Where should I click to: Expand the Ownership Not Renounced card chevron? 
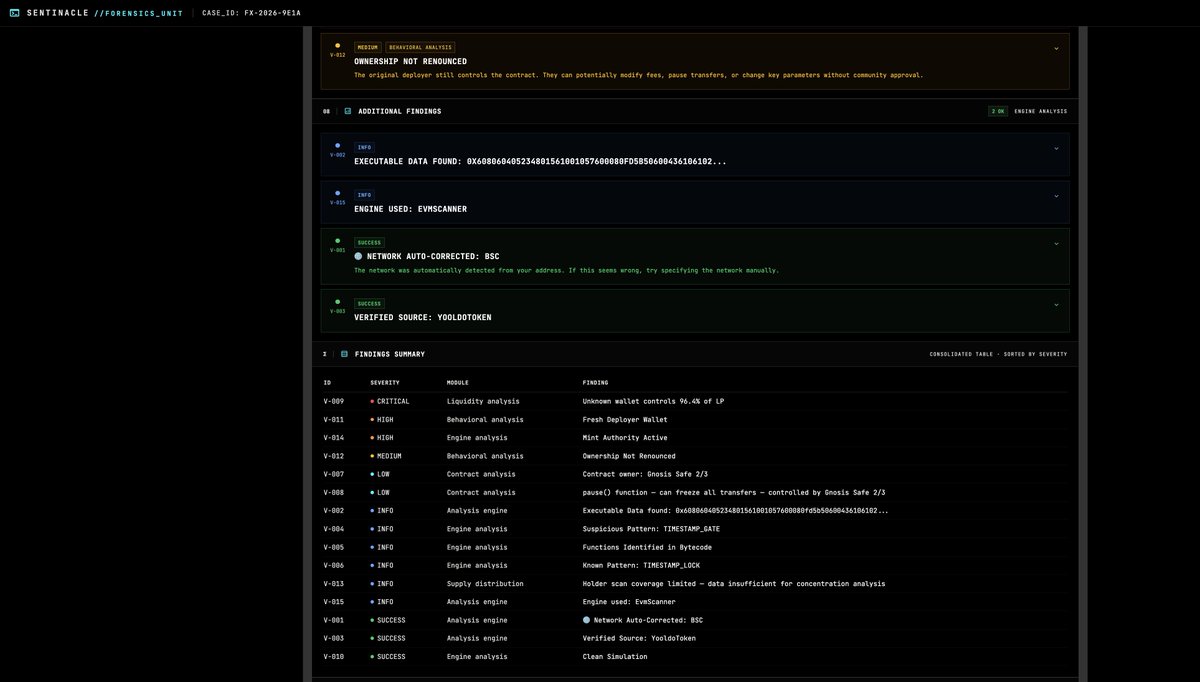(x=1056, y=48)
